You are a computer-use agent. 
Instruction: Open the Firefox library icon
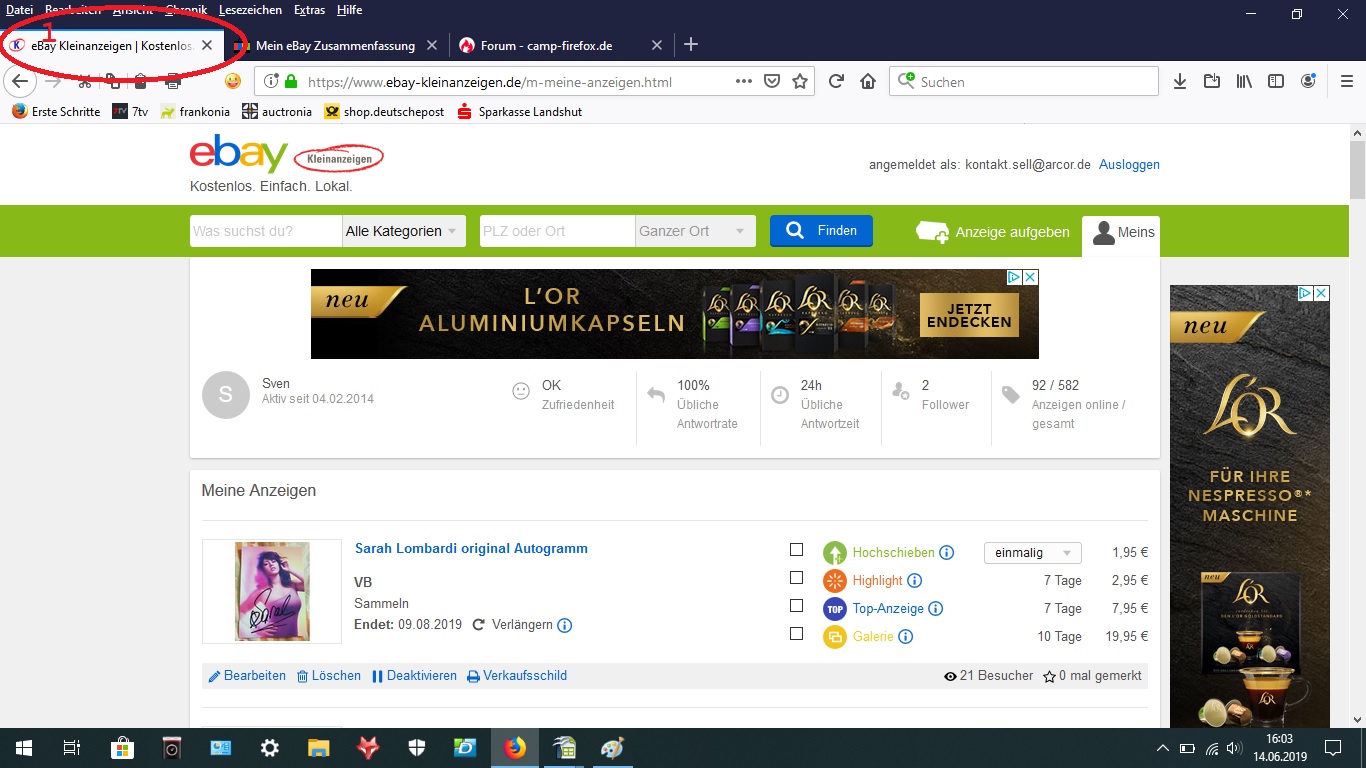(1244, 81)
